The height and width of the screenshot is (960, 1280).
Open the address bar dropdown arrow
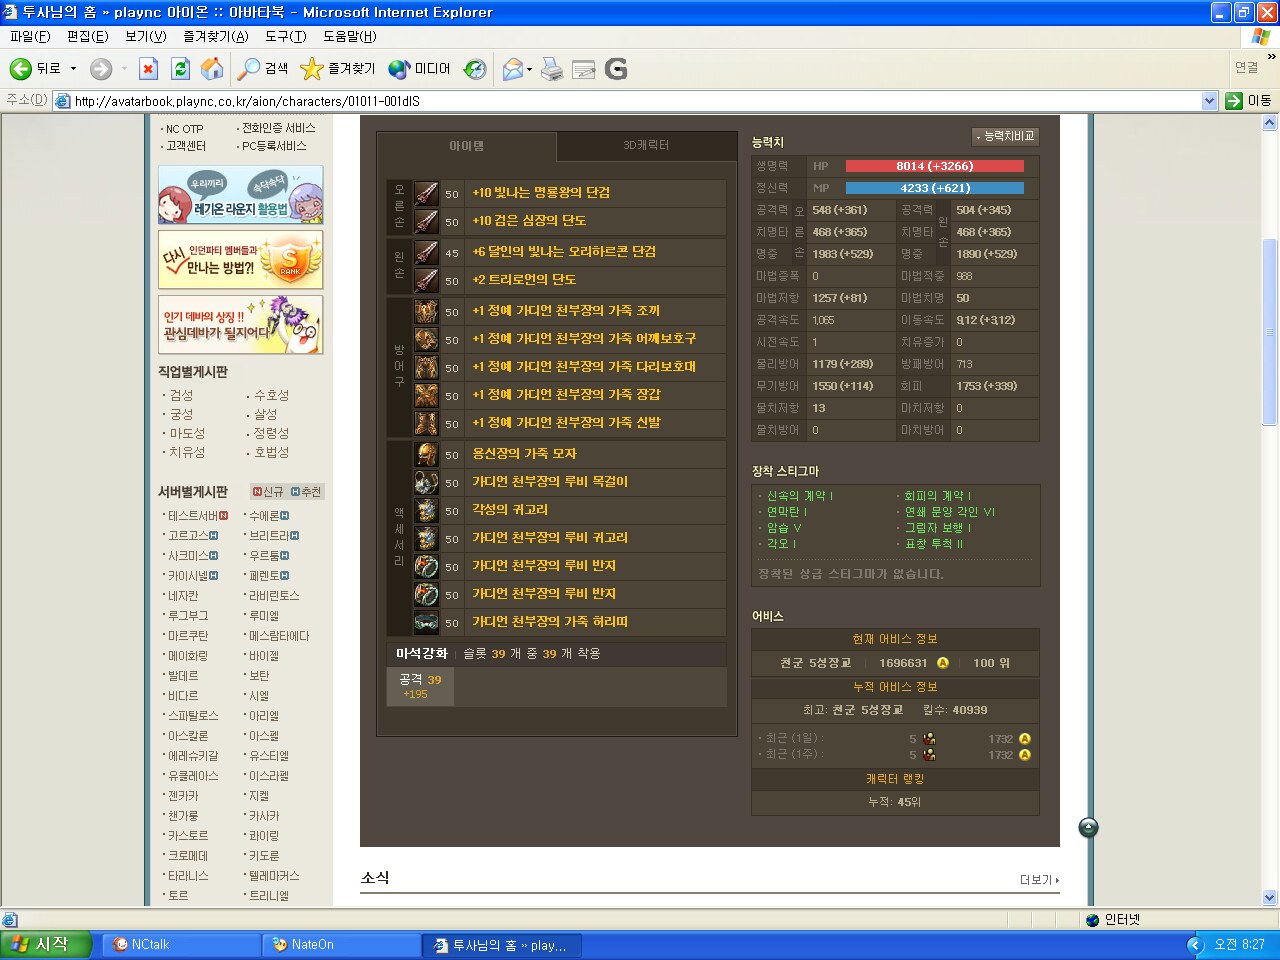coord(1209,101)
